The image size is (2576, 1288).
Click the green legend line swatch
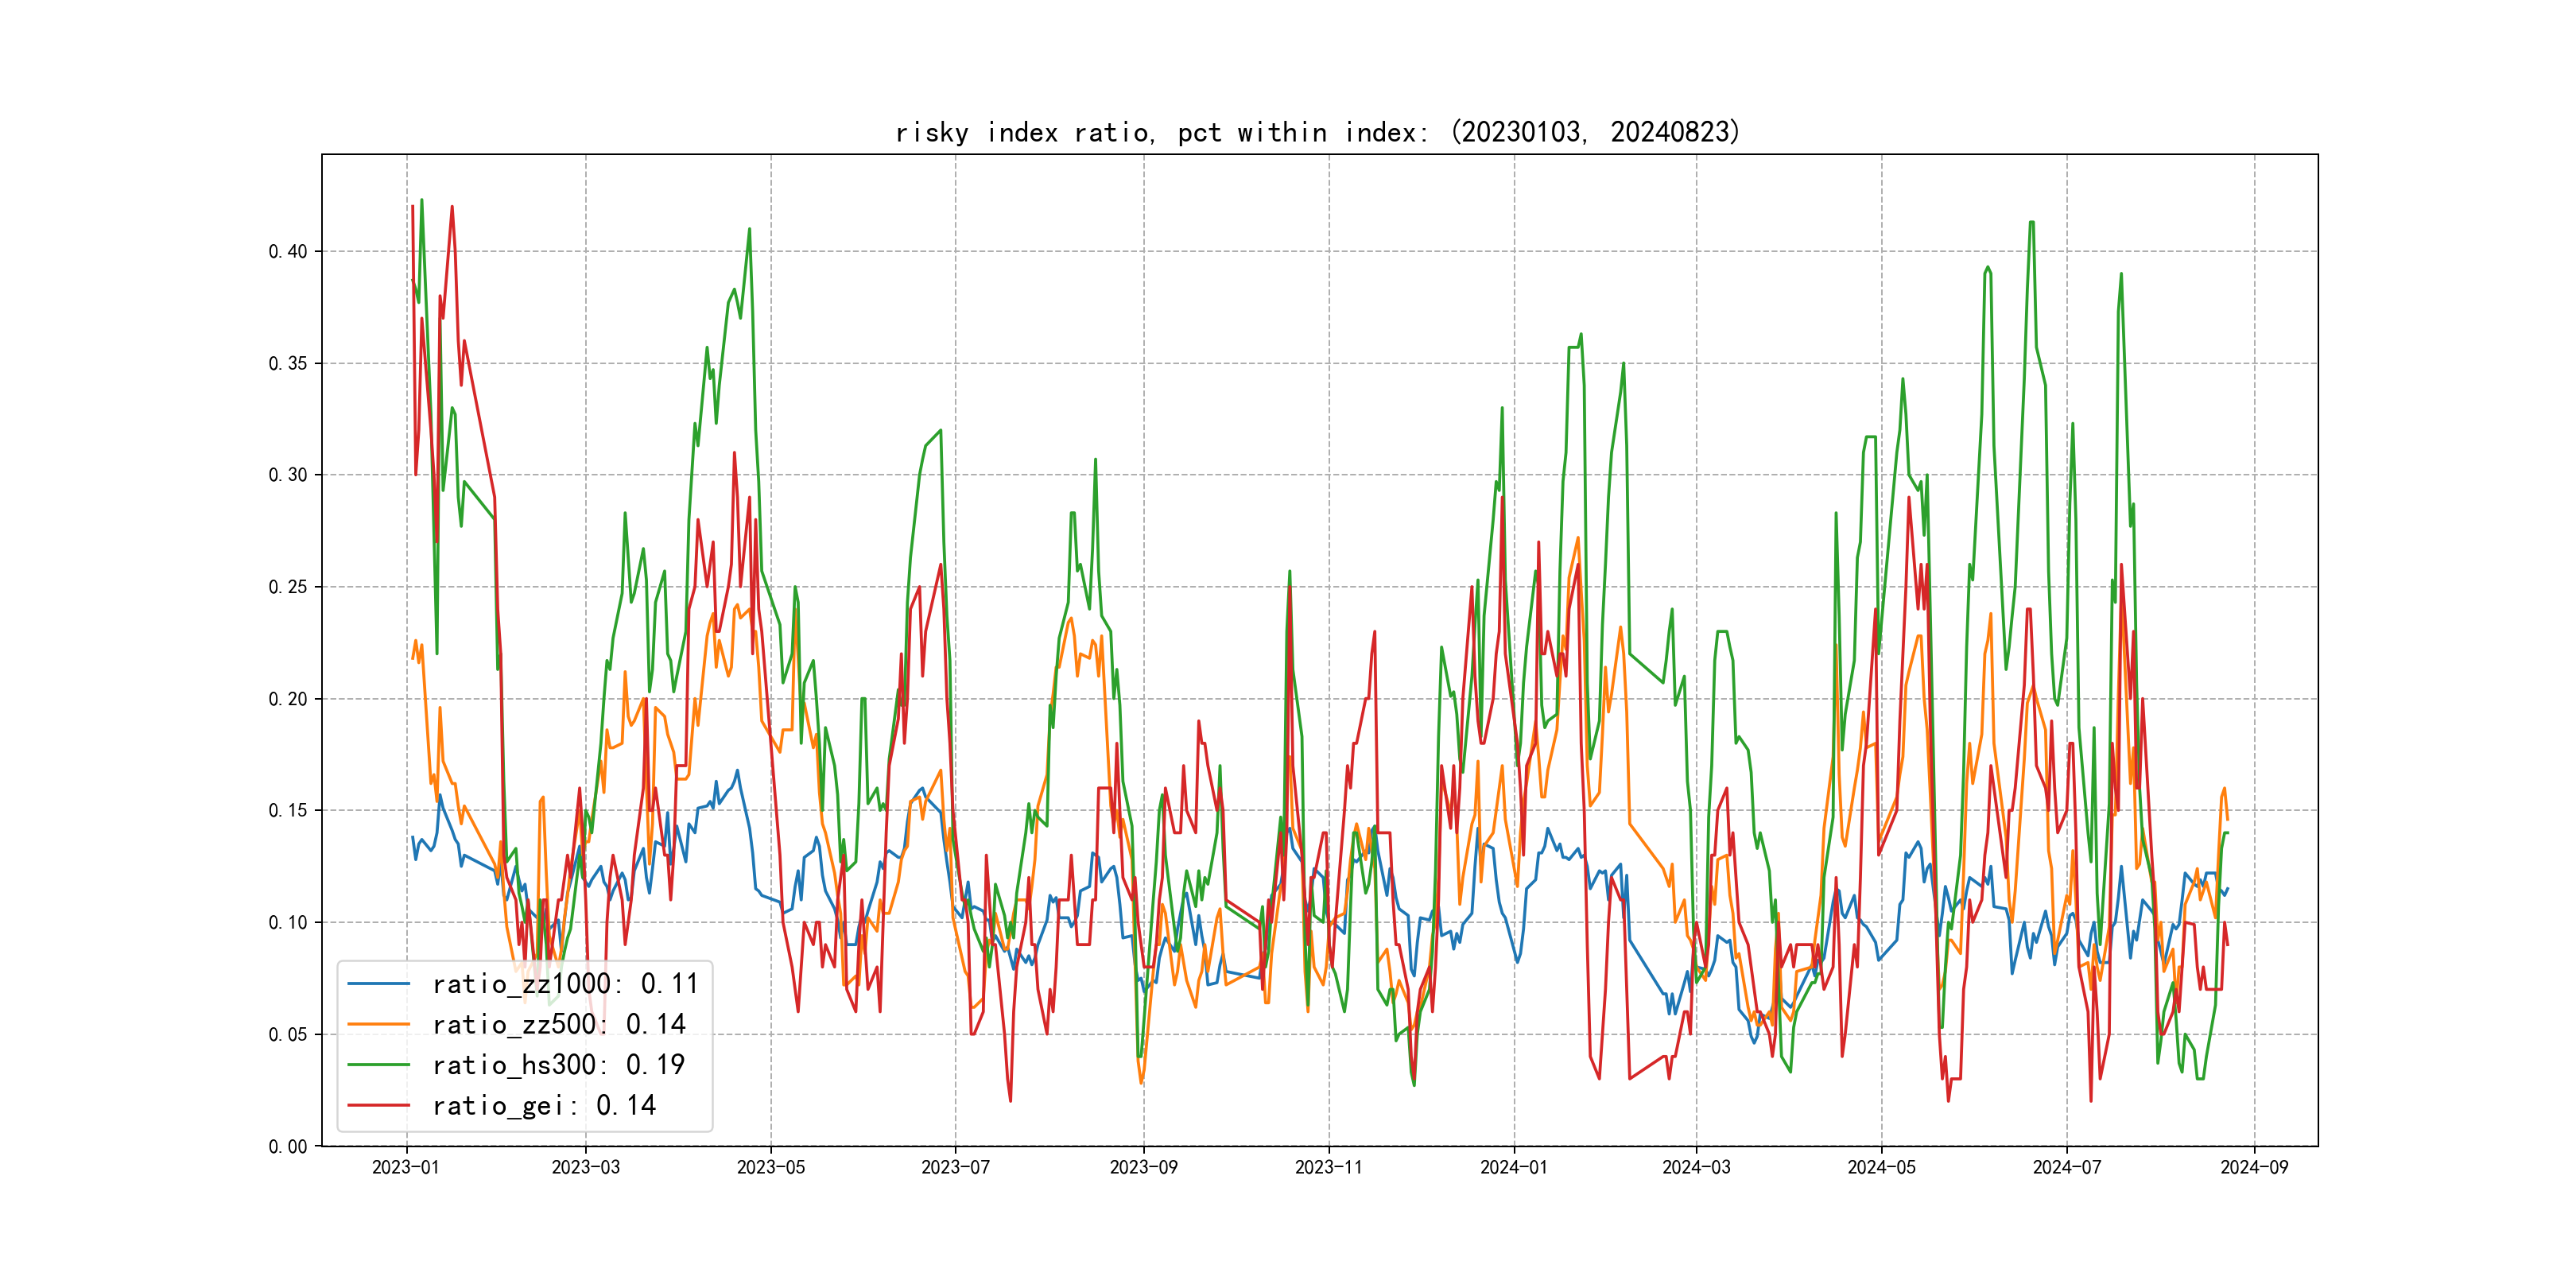378,1065
